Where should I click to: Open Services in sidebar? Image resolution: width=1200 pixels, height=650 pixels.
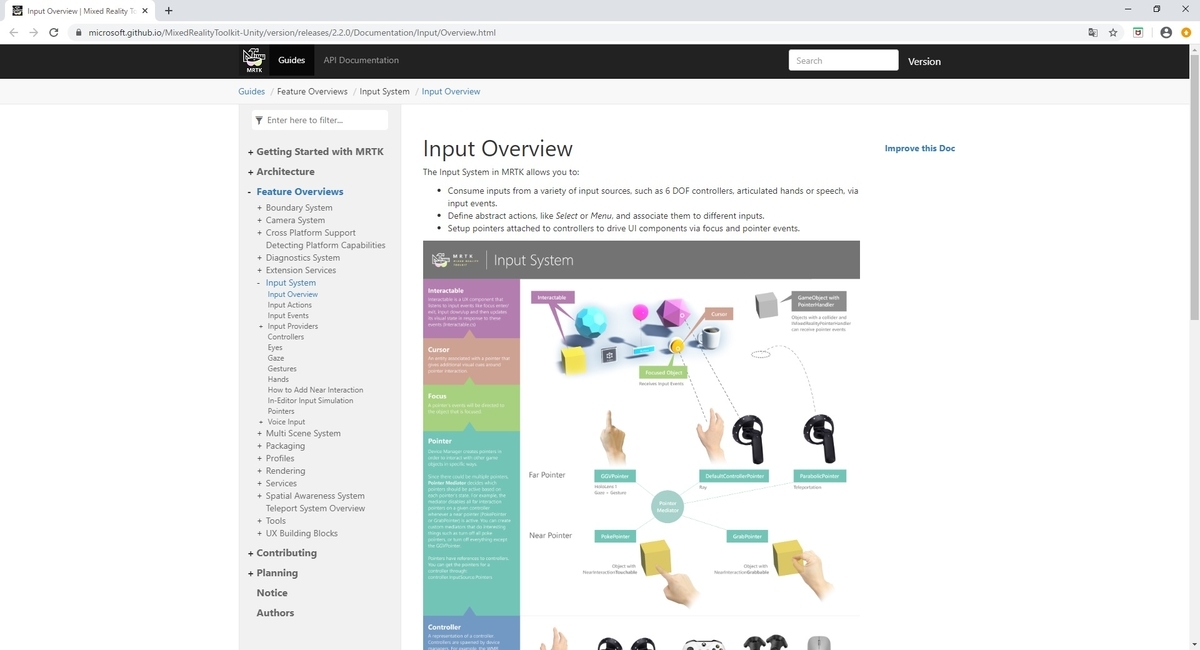(x=281, y=483)
